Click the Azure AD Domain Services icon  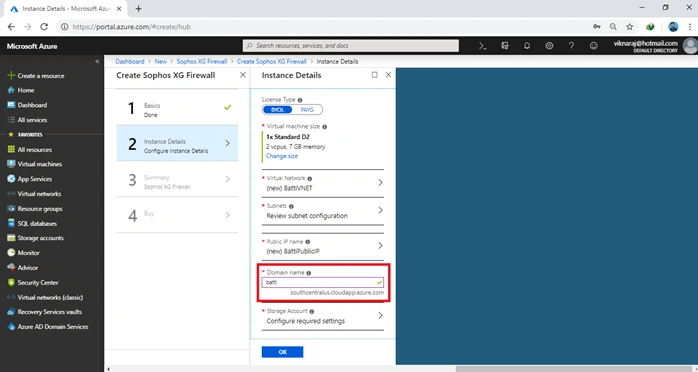pyautogui.click(x=11, y=327)
